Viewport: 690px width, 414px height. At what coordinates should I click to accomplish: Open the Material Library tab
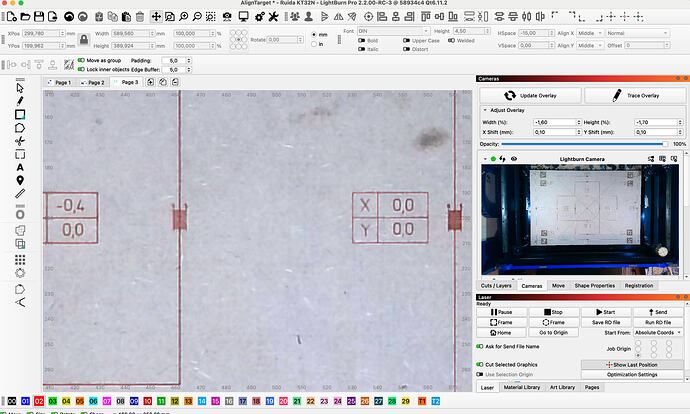522,387
